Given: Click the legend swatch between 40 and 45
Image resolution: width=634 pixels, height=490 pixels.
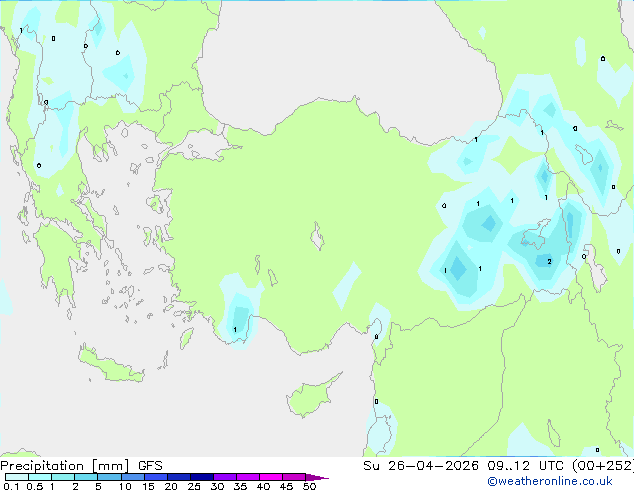Looking at the screenshot, I should point(271,477).
